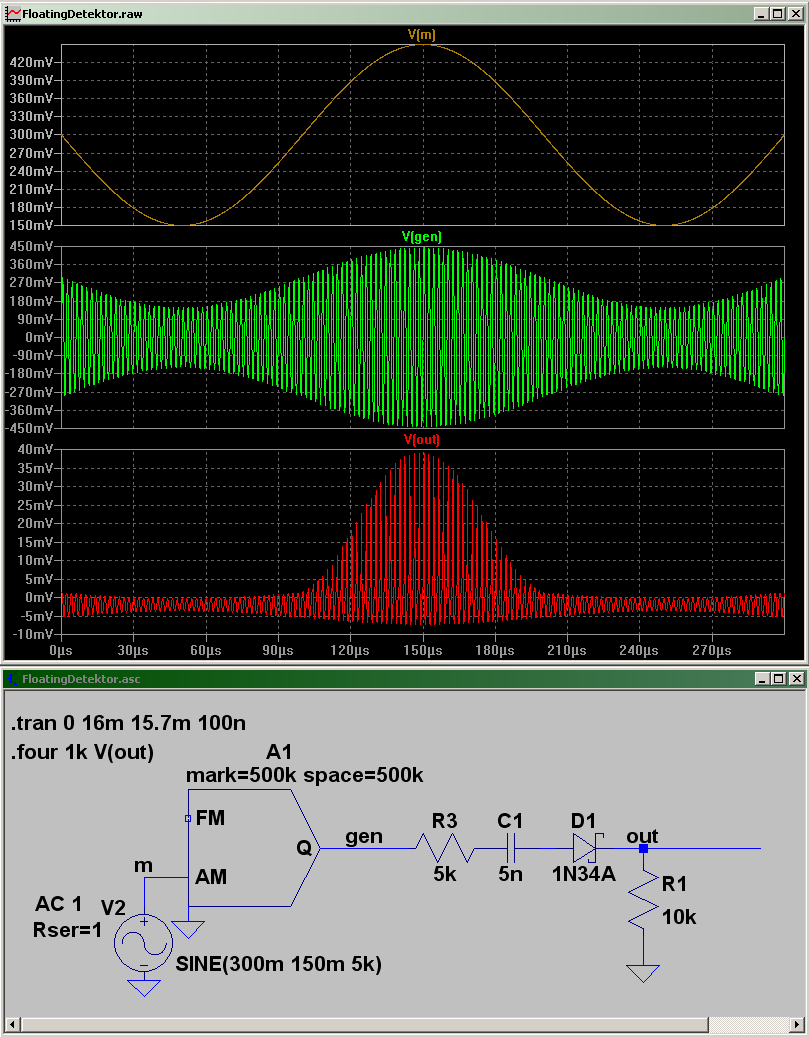Click the V(out) trace label

[421, 439]
